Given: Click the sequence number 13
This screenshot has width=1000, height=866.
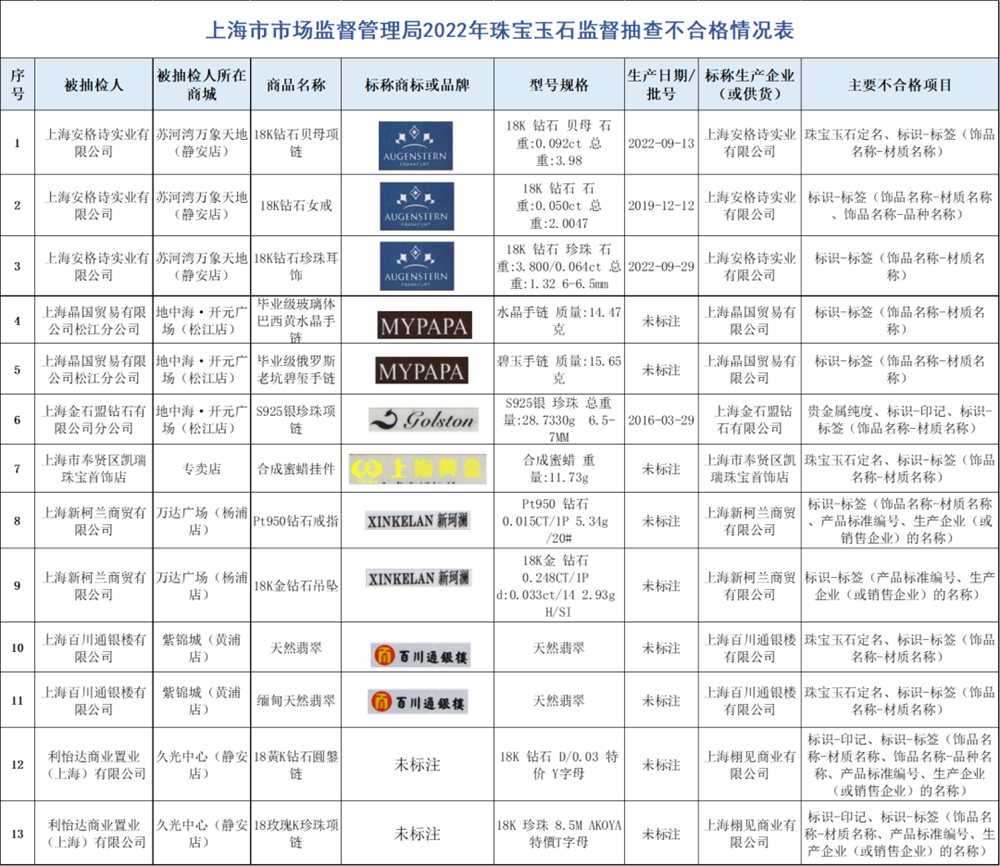Looking at the screenshot, I should (17, 833).
